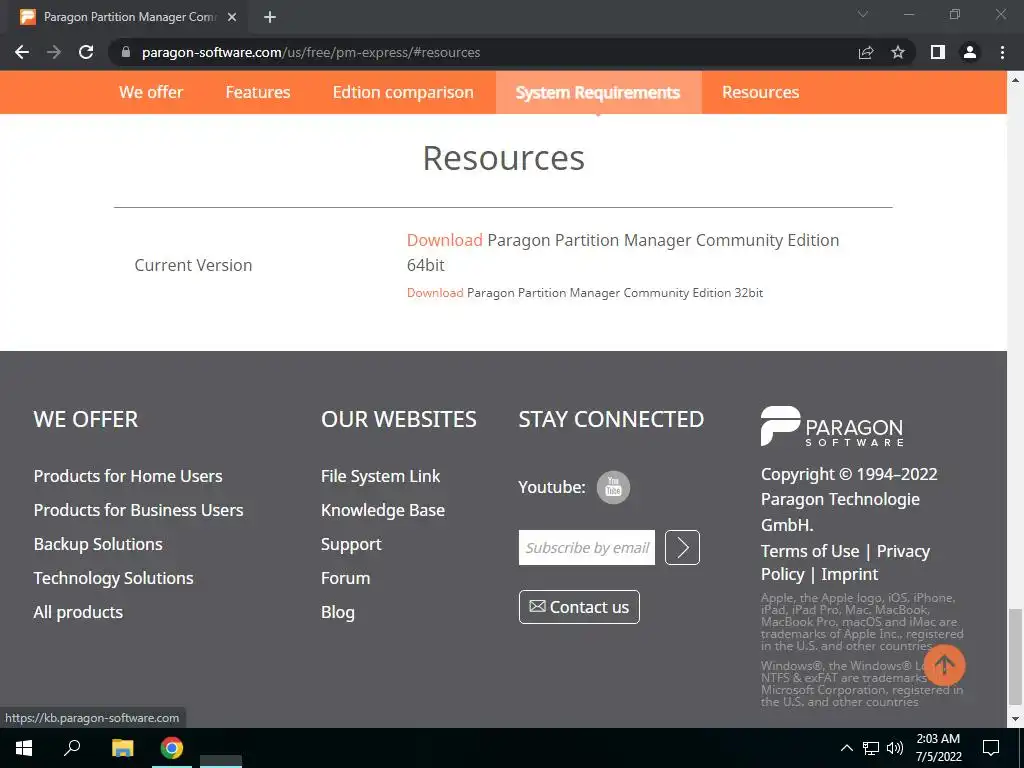Image resolution: width=1024 pixels, height=768 pixels.
Task: Open the Terms of Use link
Action: click(x=810, y=551)
